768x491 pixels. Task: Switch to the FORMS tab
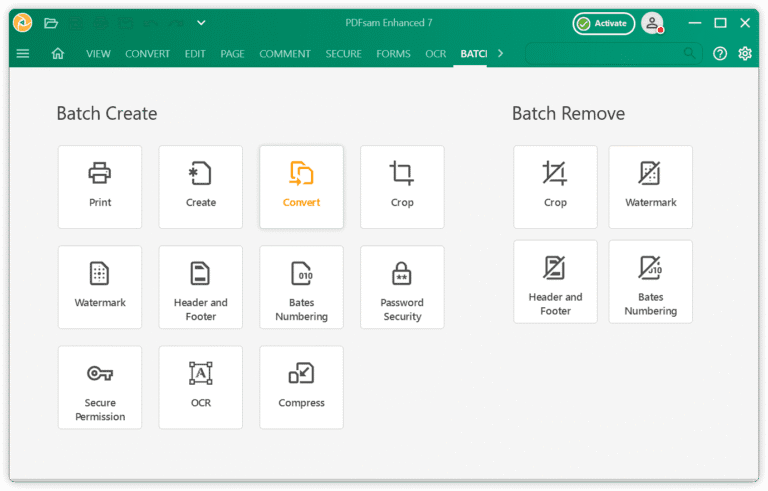(393, 54)
